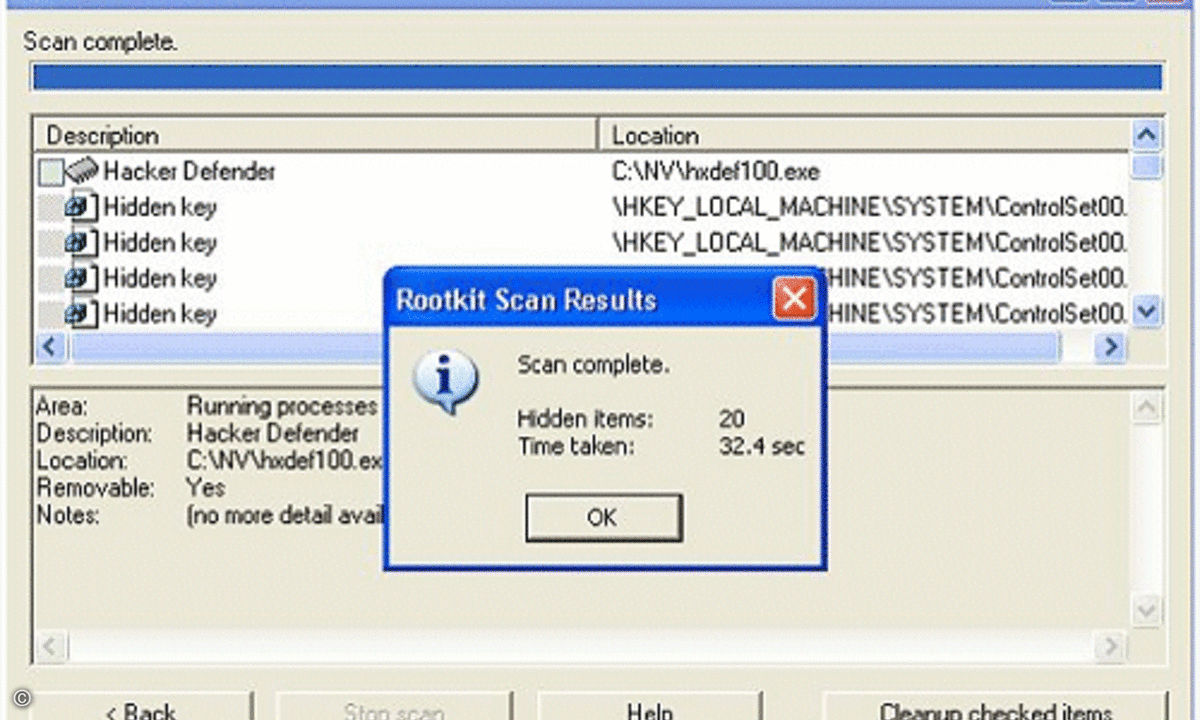Screen dimensions: 1200x720
Task: Toggle the fourth Hidden key row's checkbox
Action: point(50,314)
